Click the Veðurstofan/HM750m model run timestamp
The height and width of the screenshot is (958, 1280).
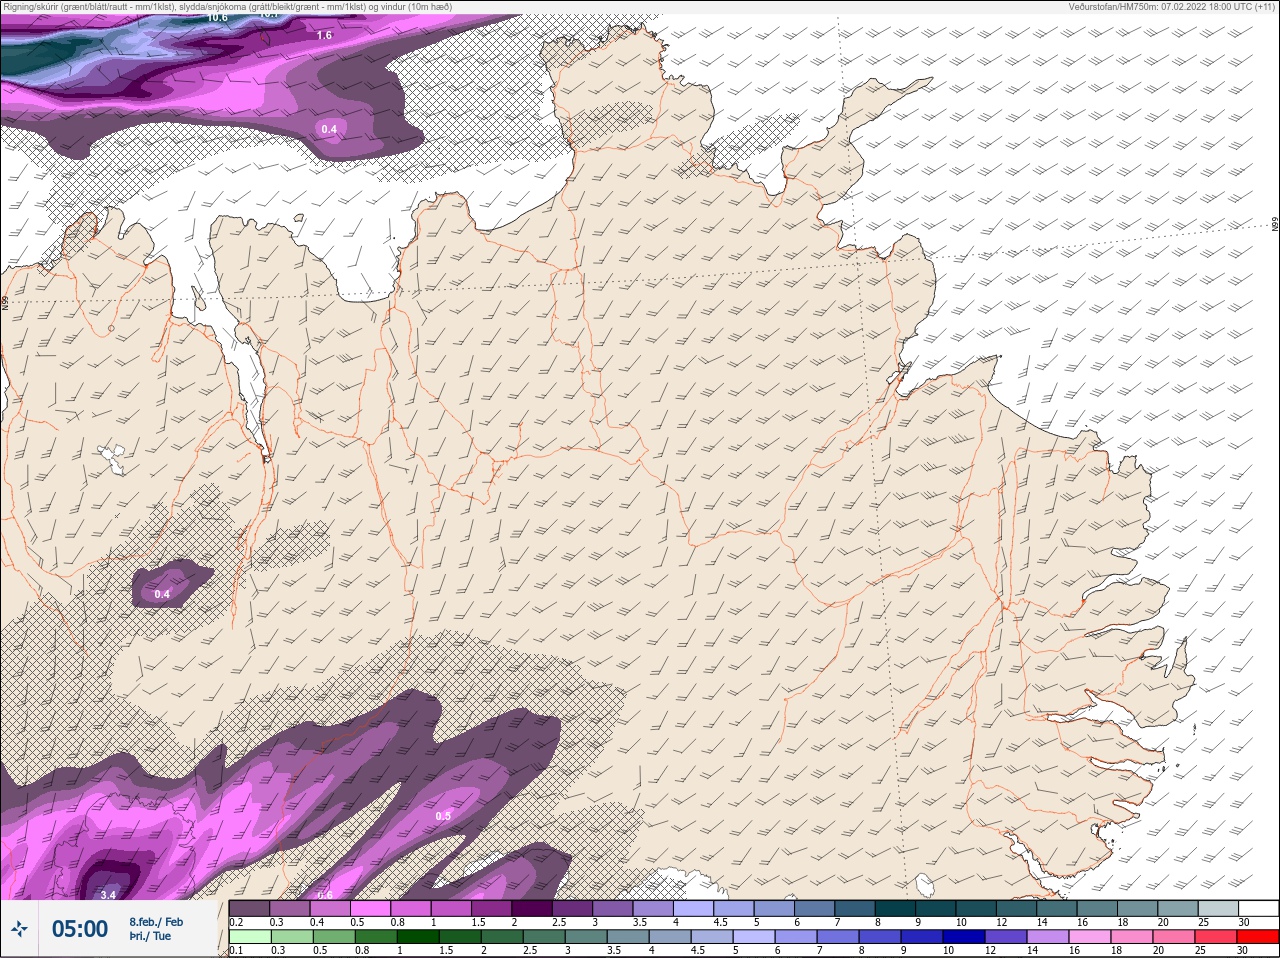click(x=1172, y=6)
